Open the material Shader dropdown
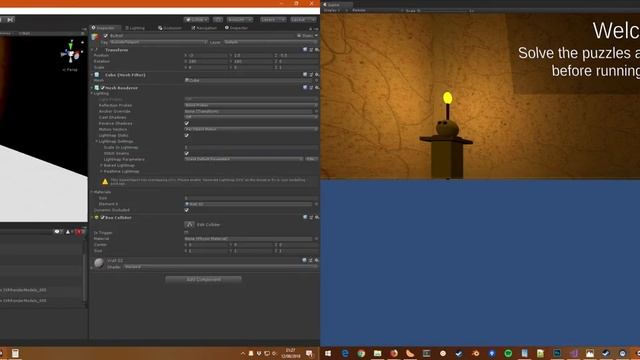640x360 pixels. [220, 267]
